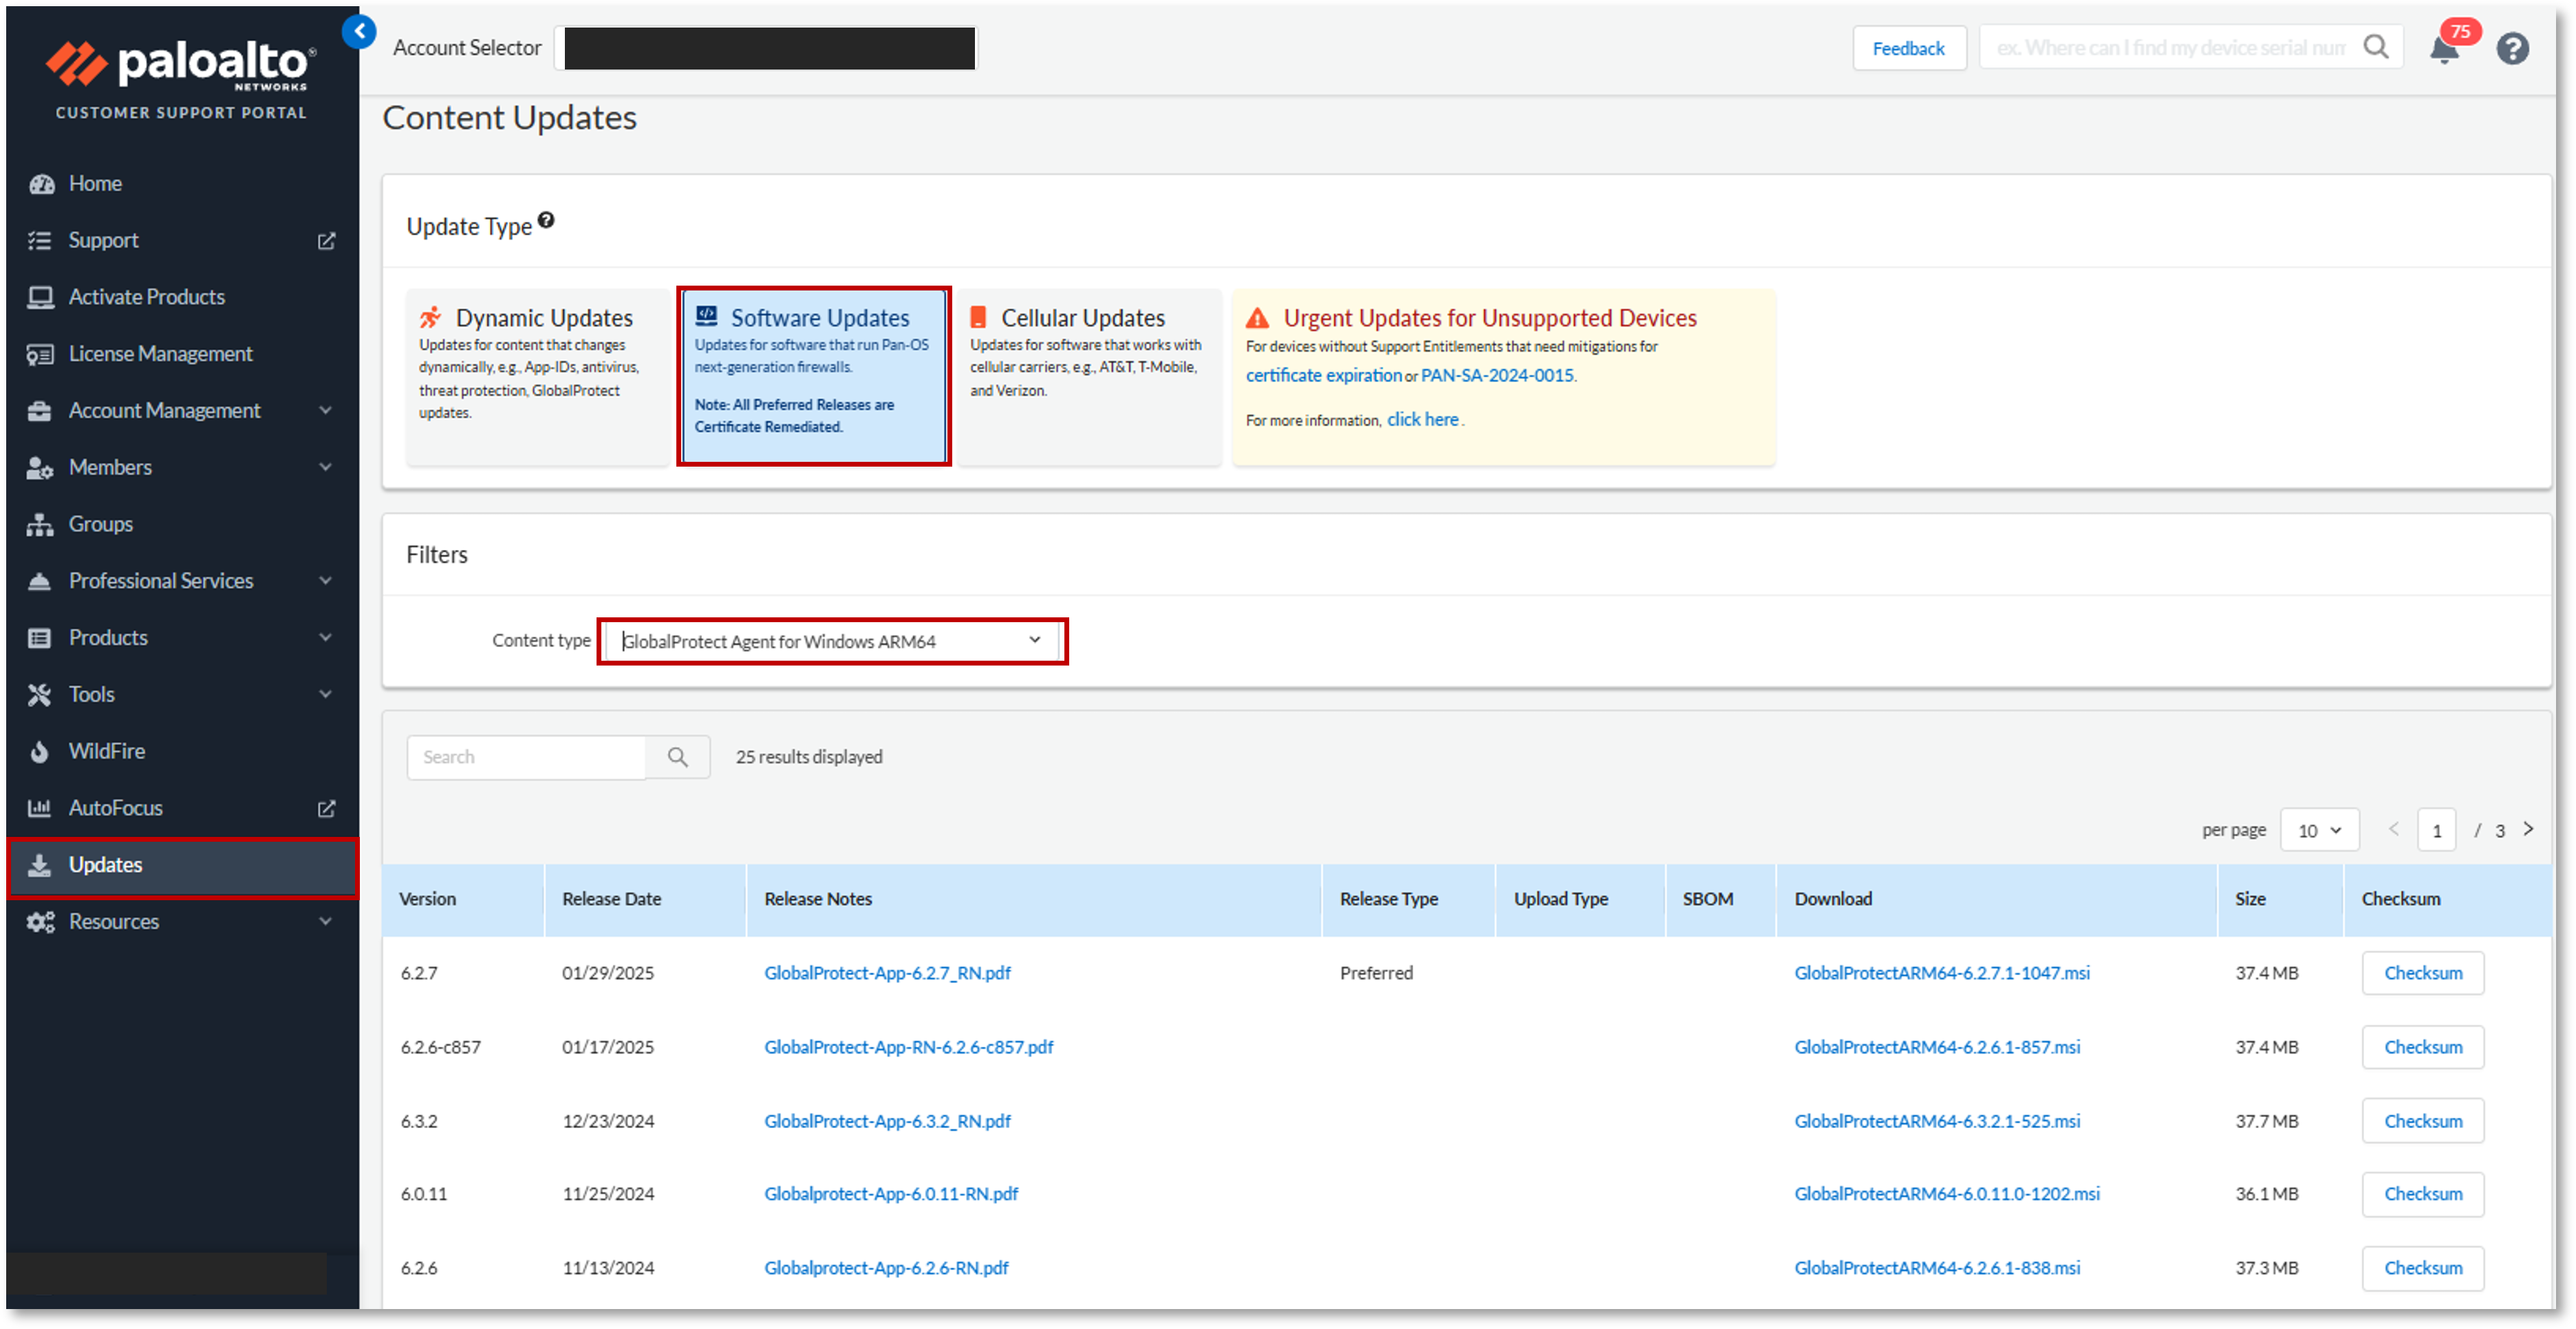Show Checksum for version 6.2.7

click(x=2422, y=974)
